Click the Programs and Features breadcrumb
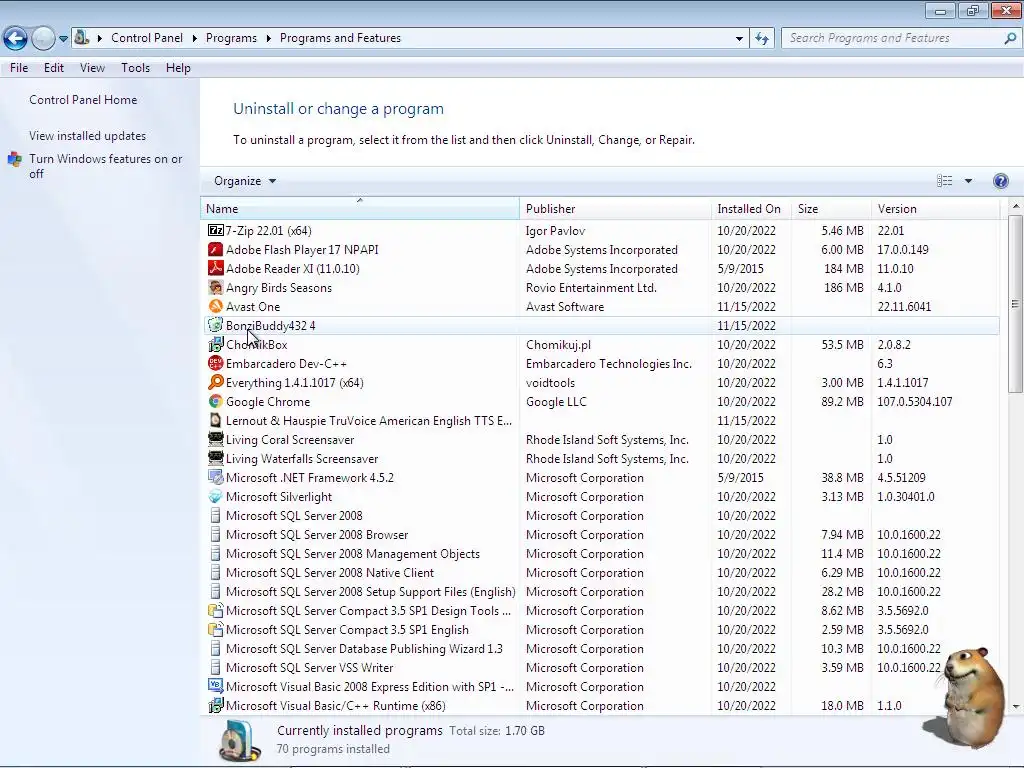1024x768 pixels. pyautogui.click(x=340, y=39)
